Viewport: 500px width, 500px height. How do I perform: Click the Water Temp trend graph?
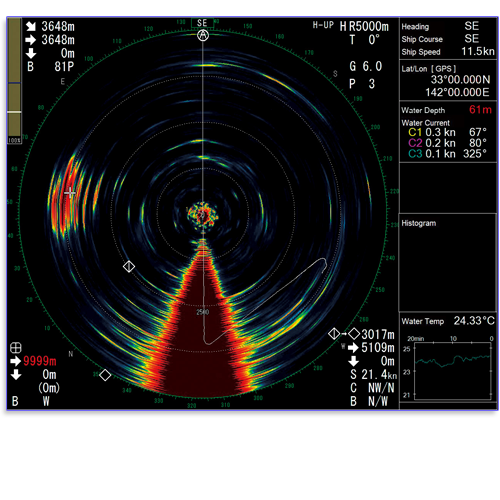pyautogui.click(x=452, y=371)
